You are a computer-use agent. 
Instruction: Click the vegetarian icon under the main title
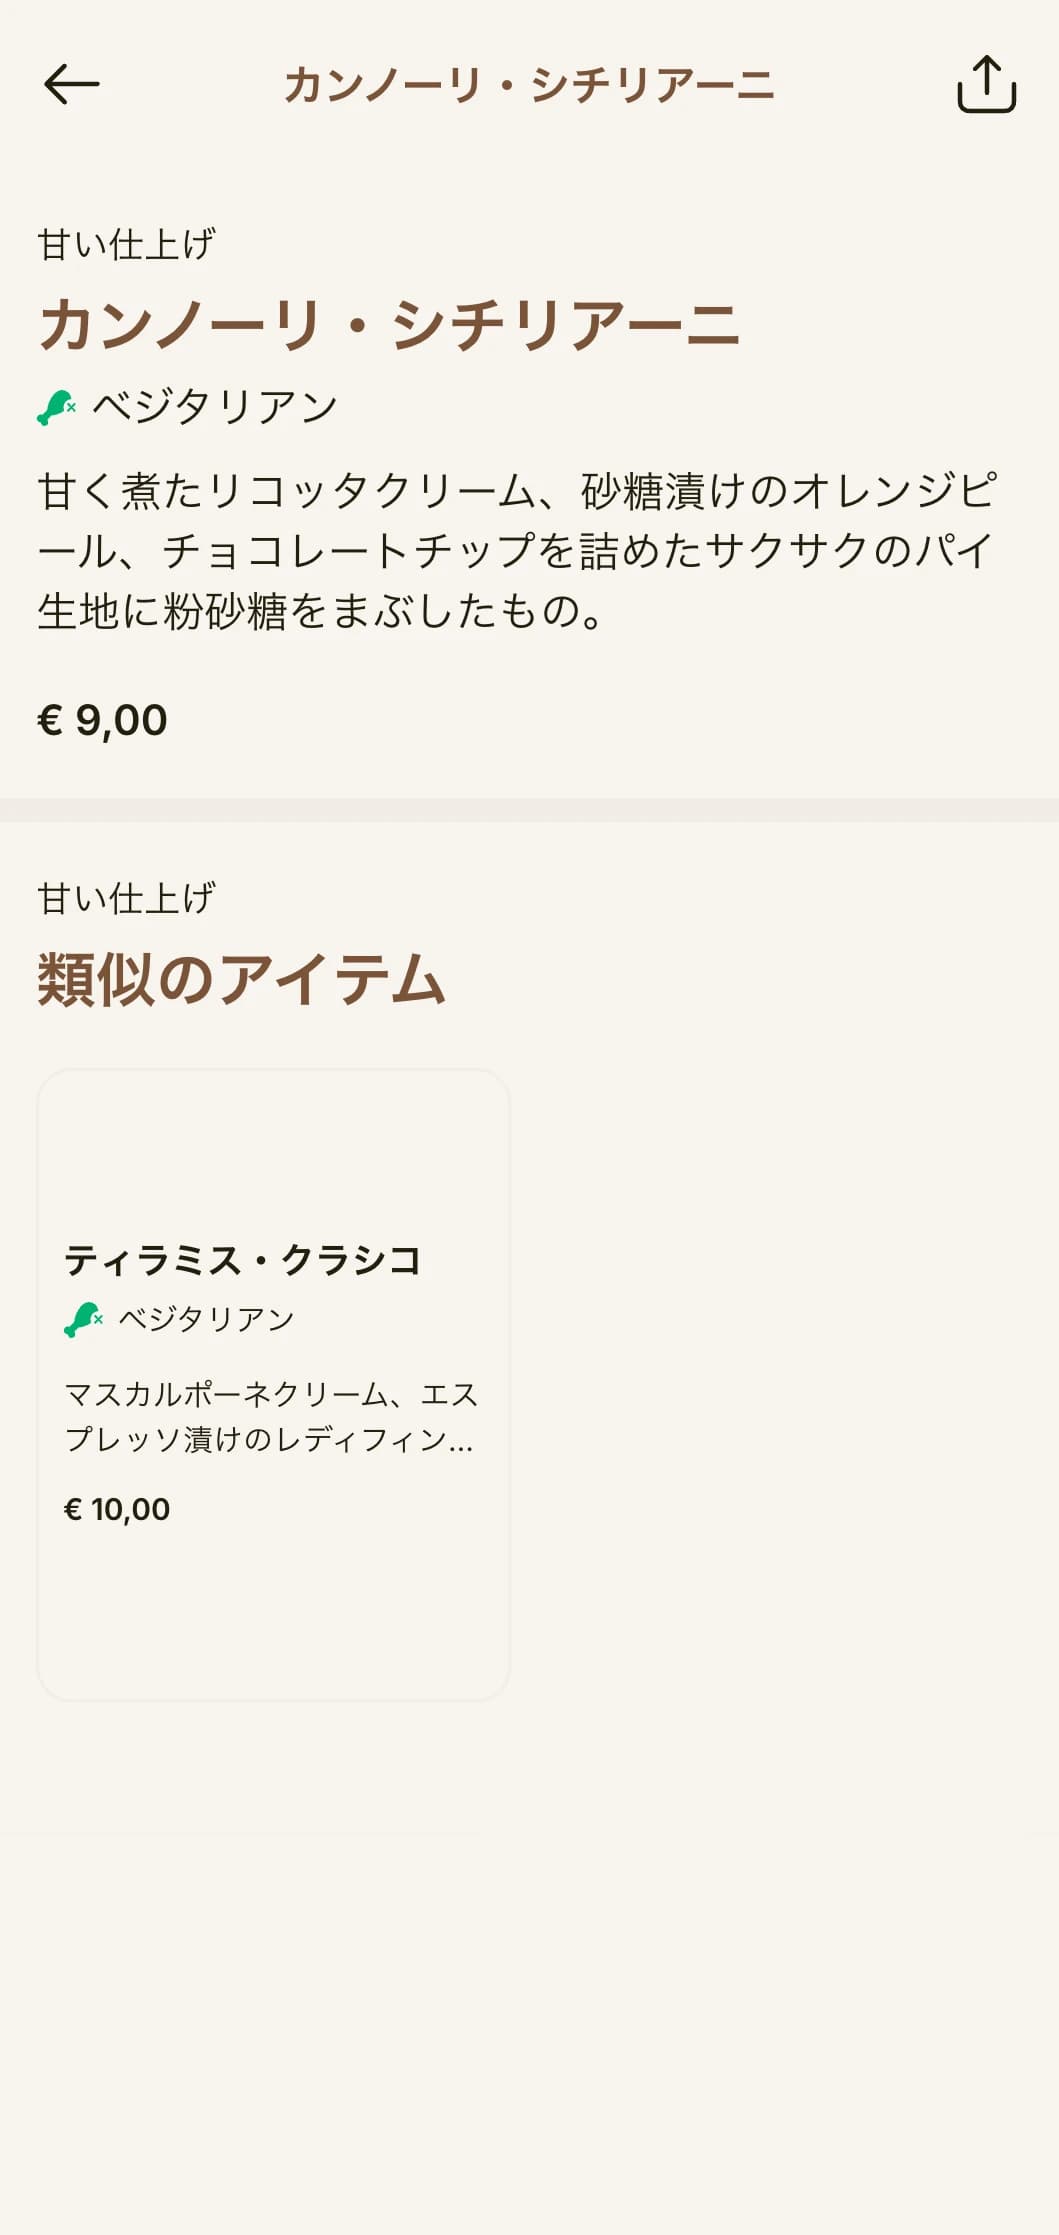pyautogui.click(x=57, y=407)
